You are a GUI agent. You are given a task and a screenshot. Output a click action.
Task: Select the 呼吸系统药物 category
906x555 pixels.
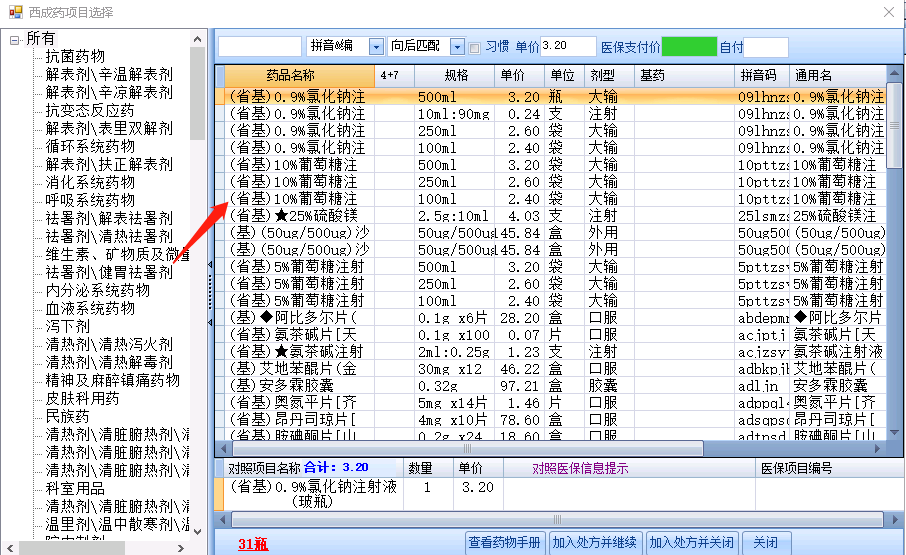tap(90, 200)
